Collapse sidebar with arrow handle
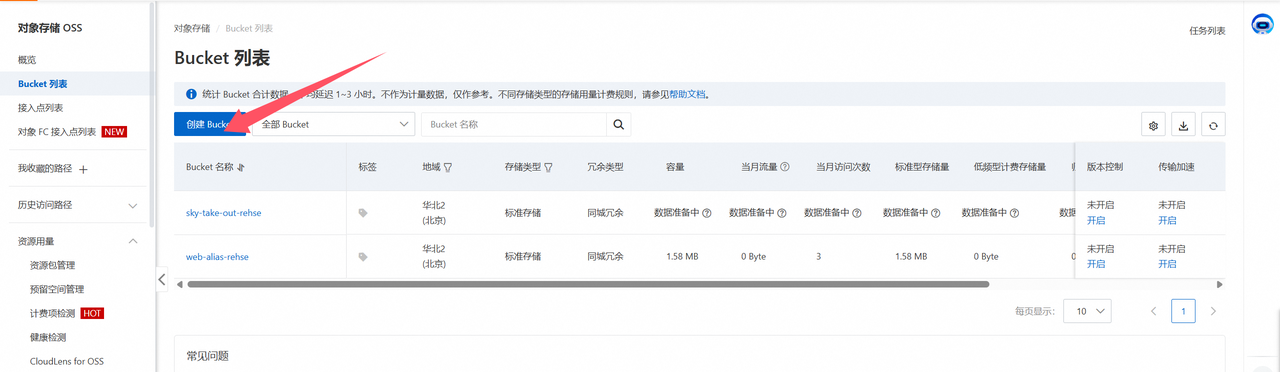 162,279
